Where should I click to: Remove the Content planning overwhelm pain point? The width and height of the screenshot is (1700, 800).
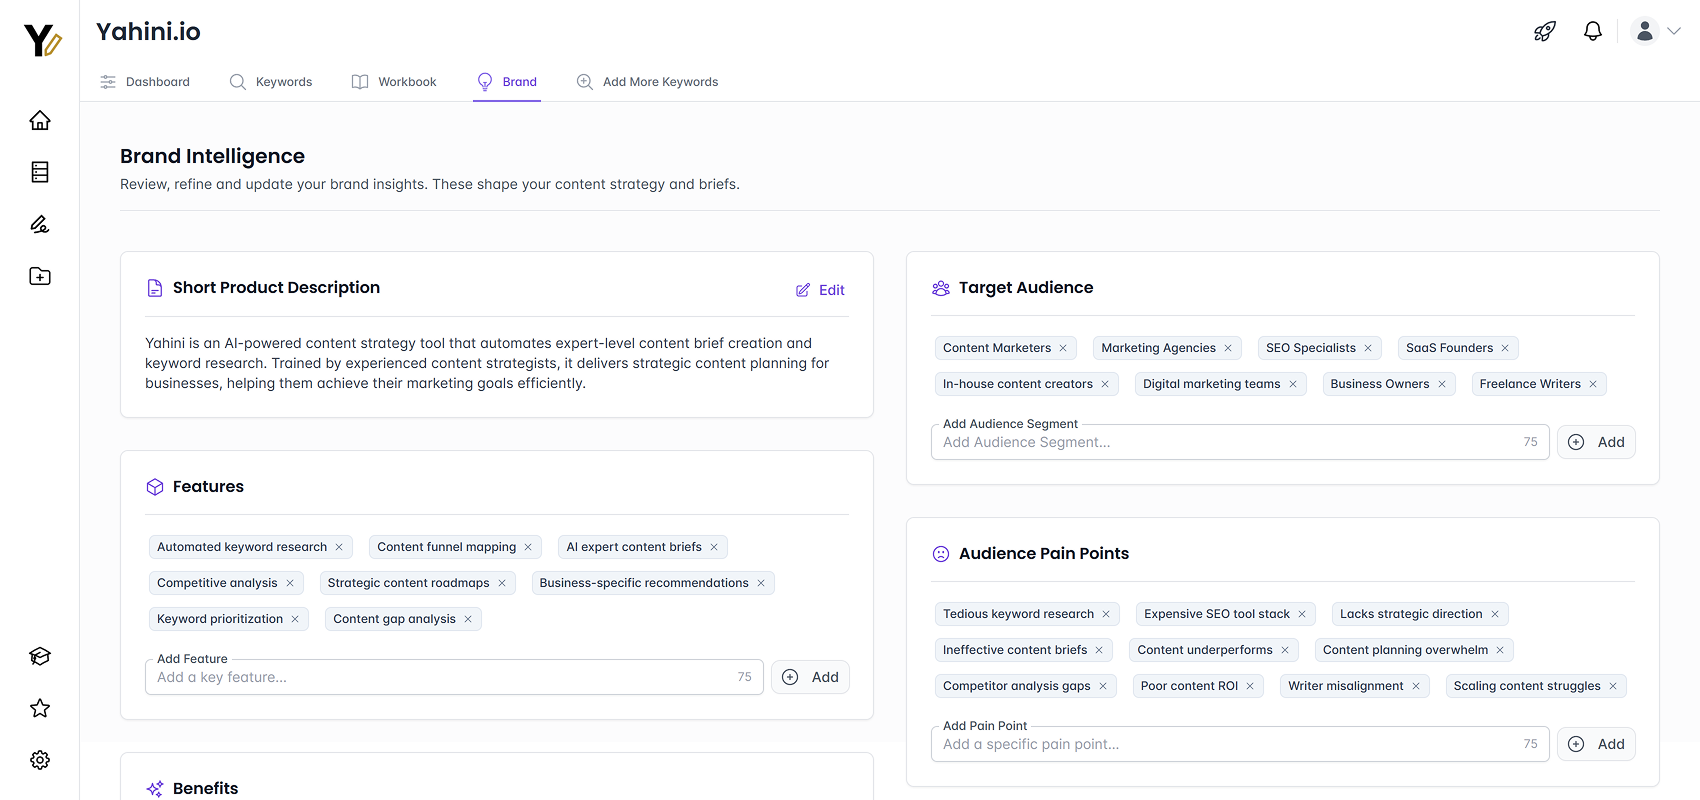1500,650
